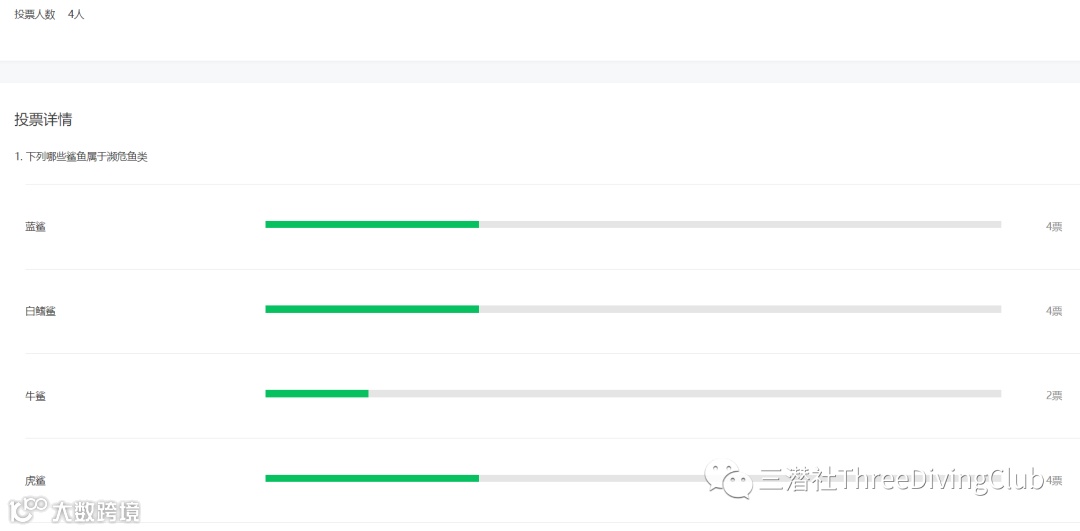Click the 三潜社ThreeDivingClub watermark text
The height and width of the screenshot is (531, 1080).
tap(901, 479)
